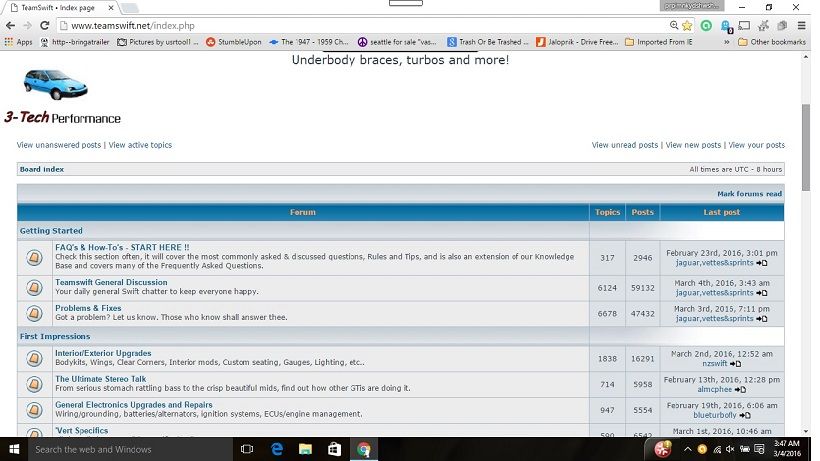Select the TeamSwift Index page tab
The width and height of the screenshot is (820, 461).
point(62,7)
